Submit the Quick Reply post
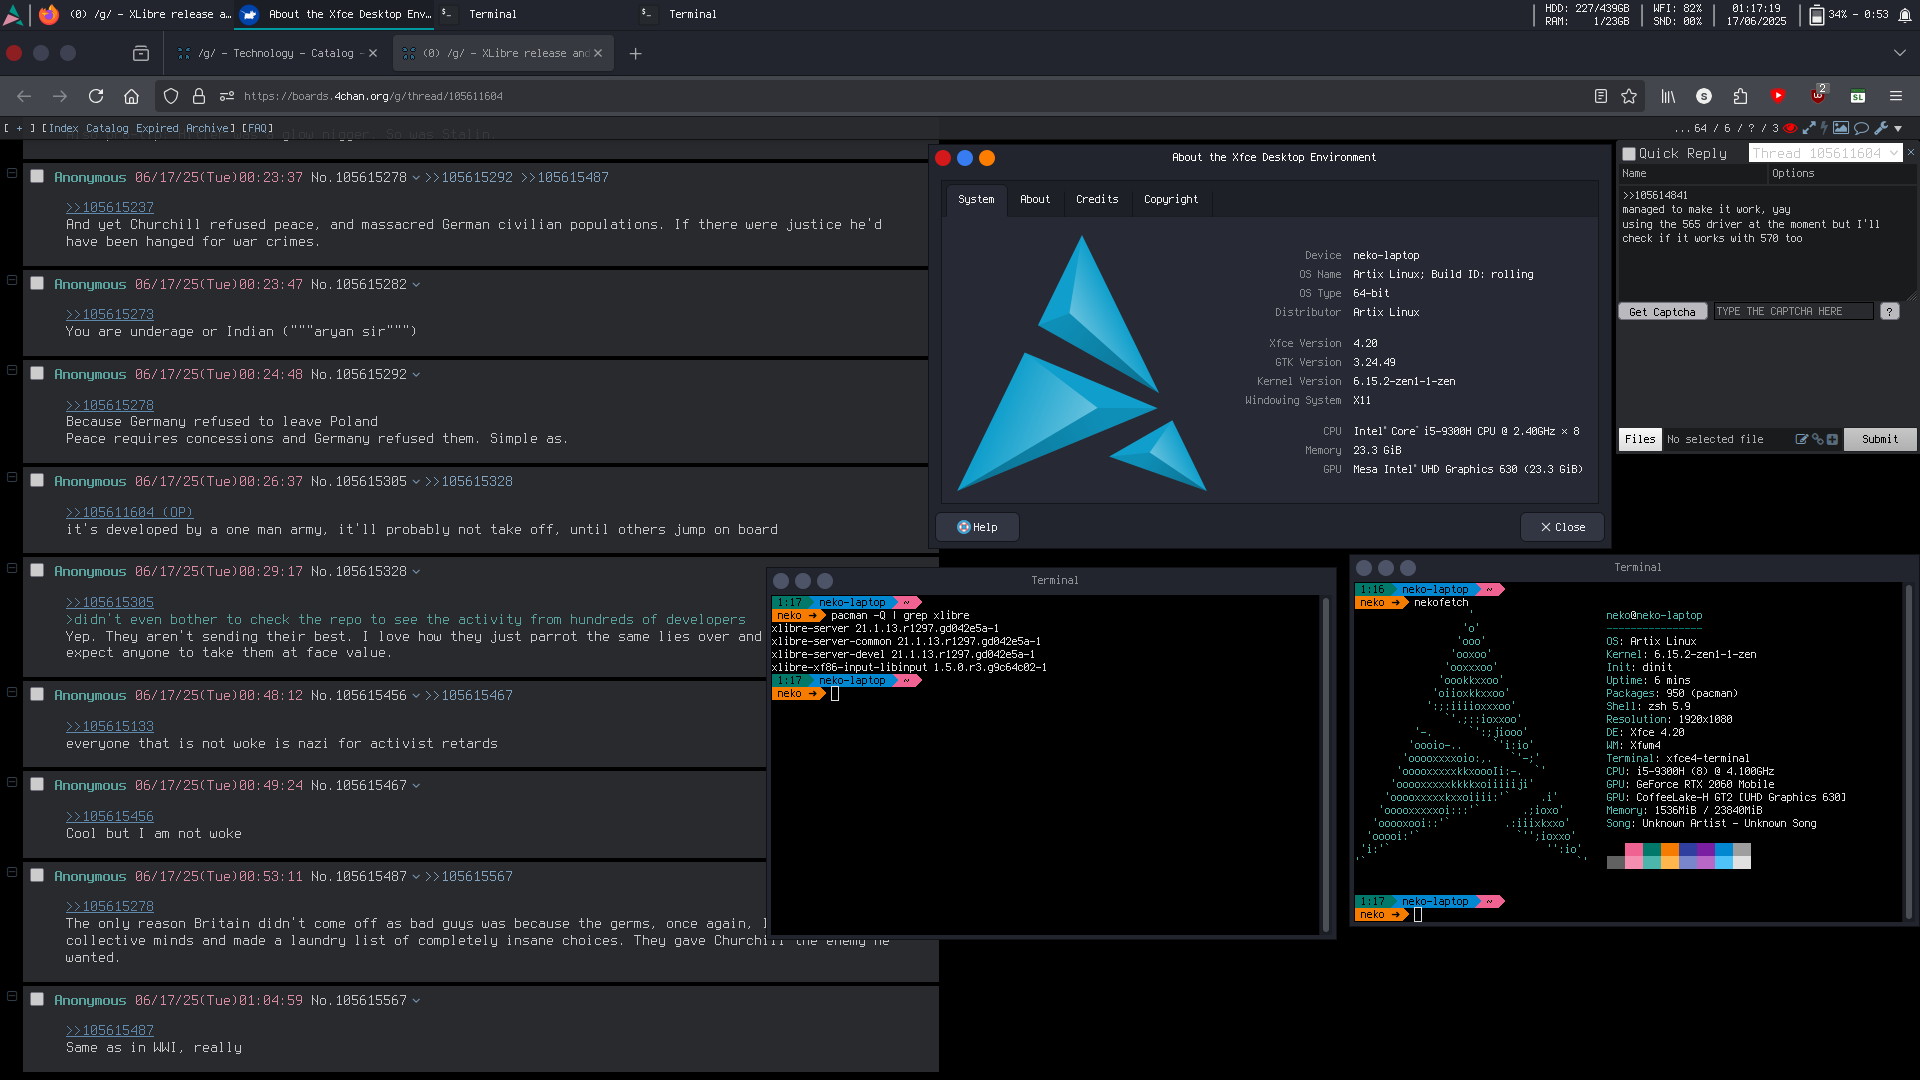The image size is (1920, 1080). coord(1880,439)
